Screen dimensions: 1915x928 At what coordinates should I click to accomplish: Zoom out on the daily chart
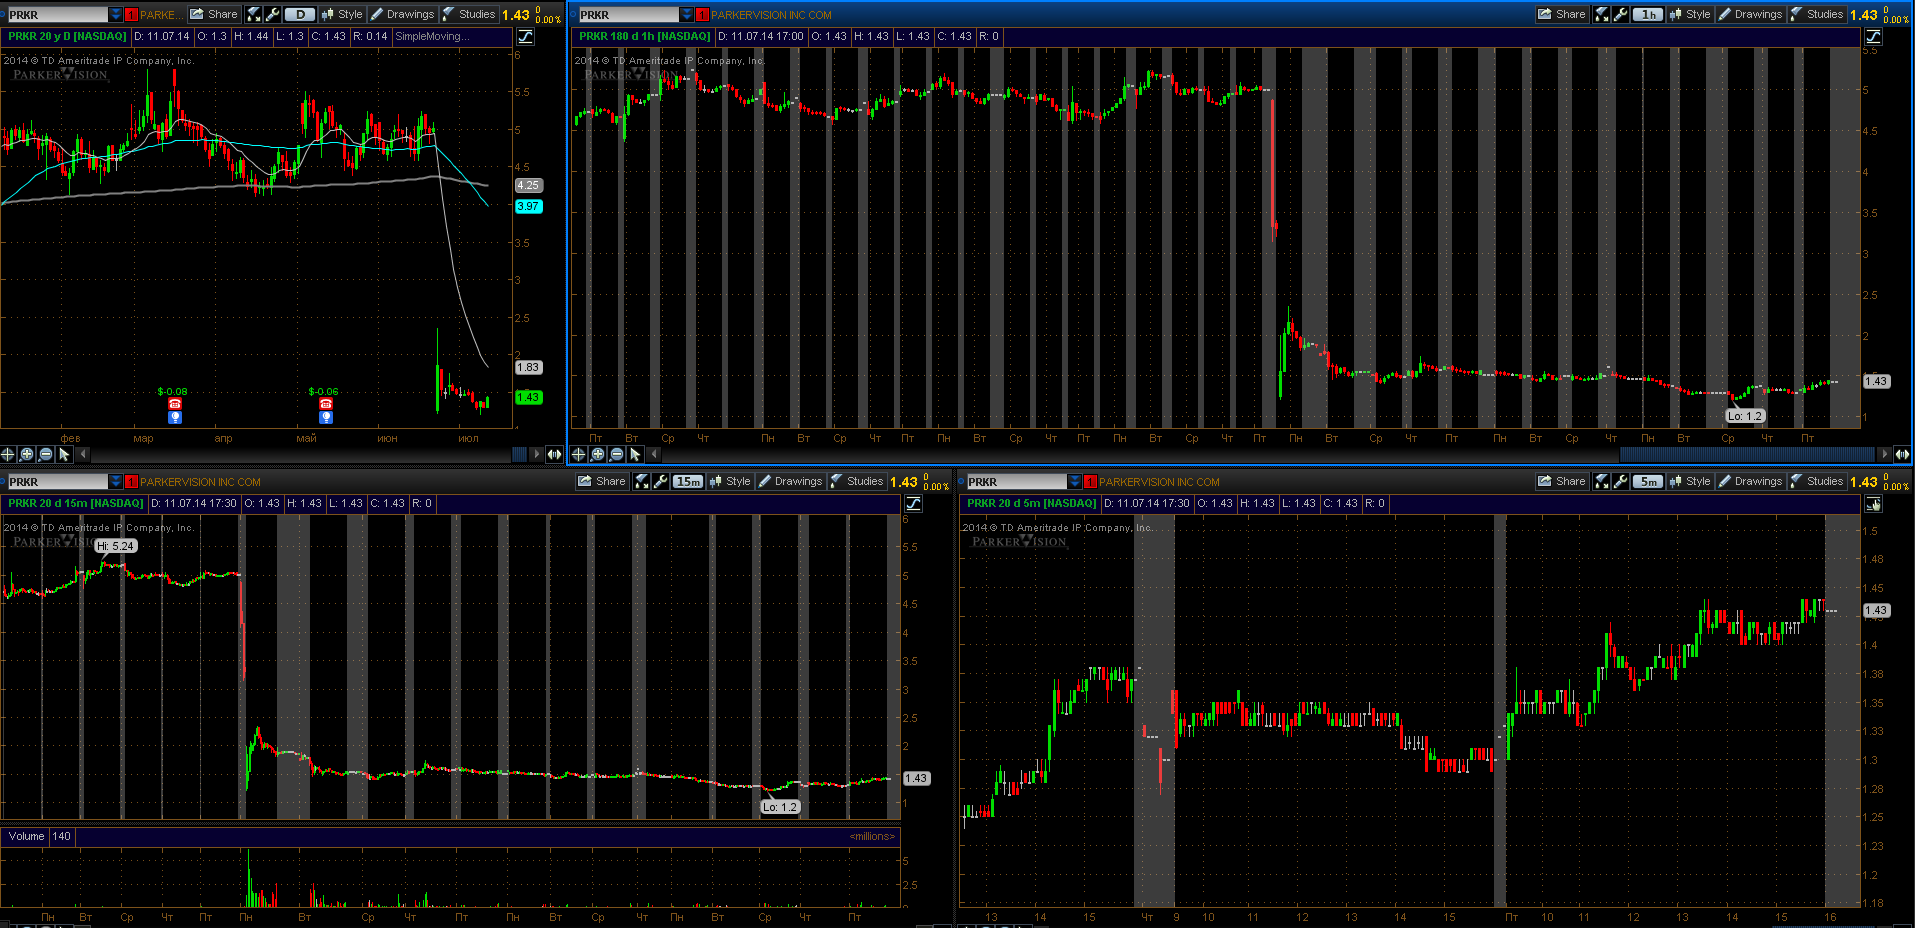(x=46, y=454)
